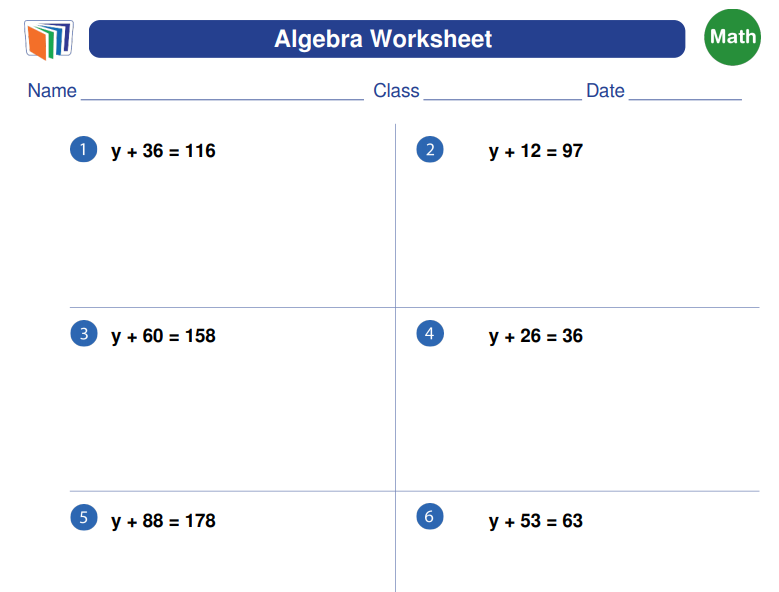Screen dimensions: 779x592
Task: Click the green Math circle badge
Action: coord(732,37)
